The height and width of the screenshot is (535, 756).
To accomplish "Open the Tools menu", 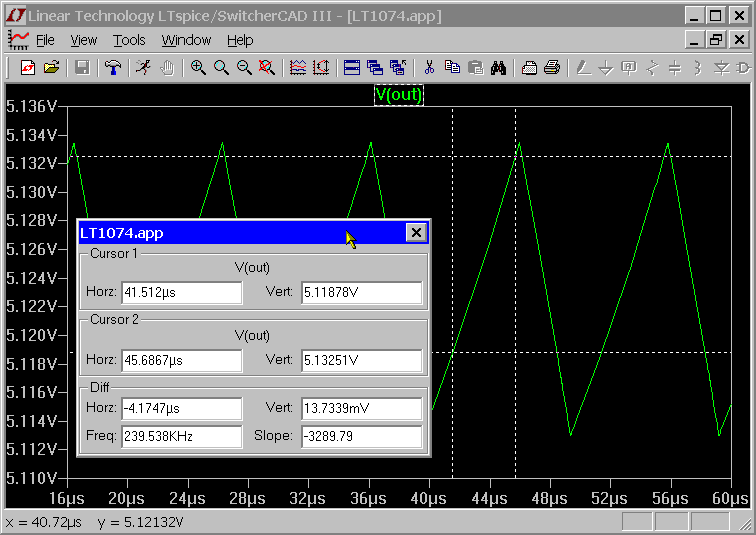I will tap(129, 40).
